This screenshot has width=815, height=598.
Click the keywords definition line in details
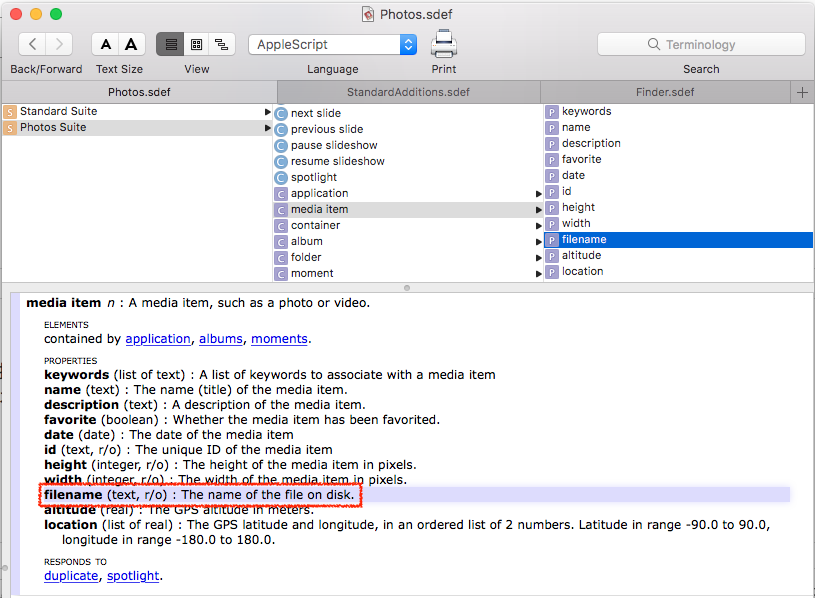coord(270,375)
